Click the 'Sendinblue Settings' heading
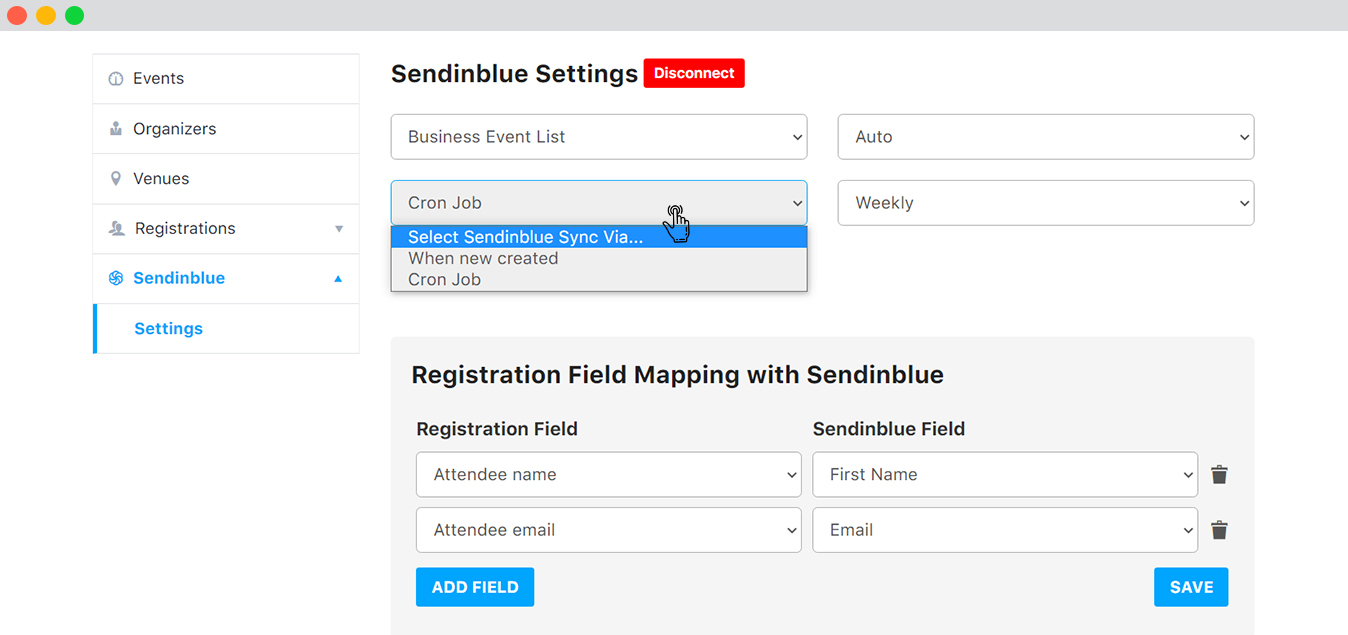1348x635 pixels. [x=514, y=74]
